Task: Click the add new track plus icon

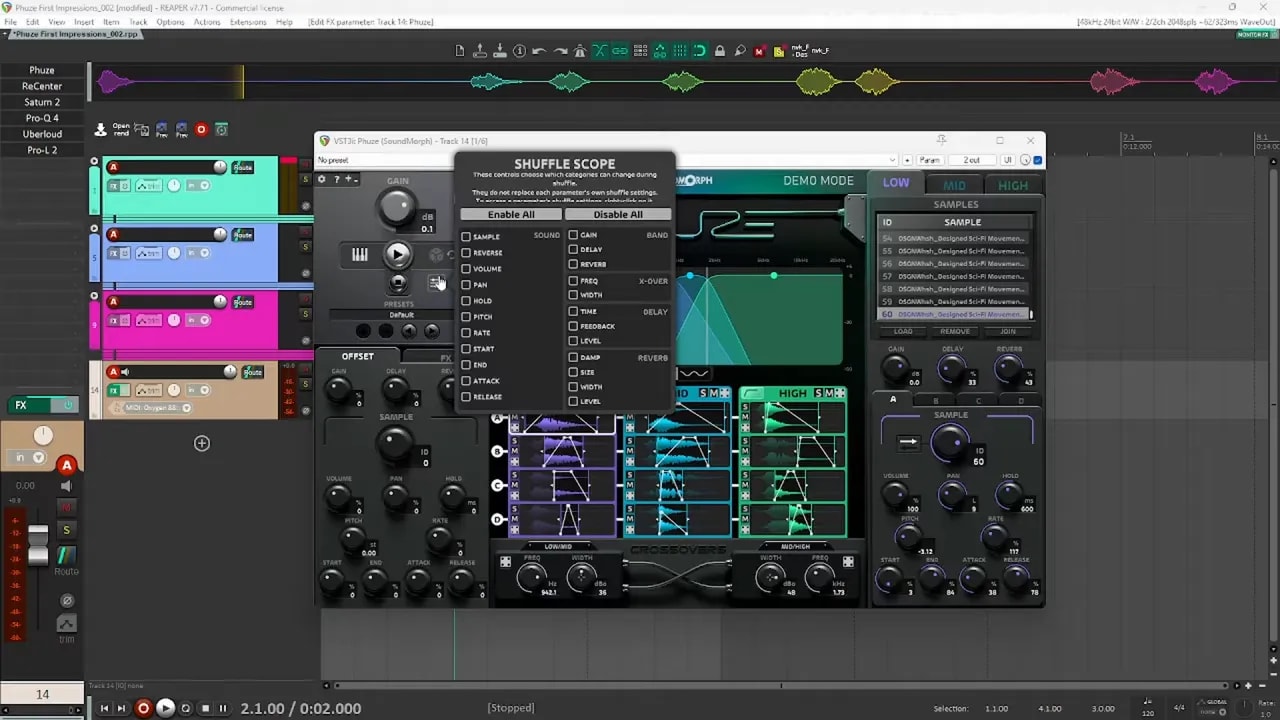Action: coord(202,443)
